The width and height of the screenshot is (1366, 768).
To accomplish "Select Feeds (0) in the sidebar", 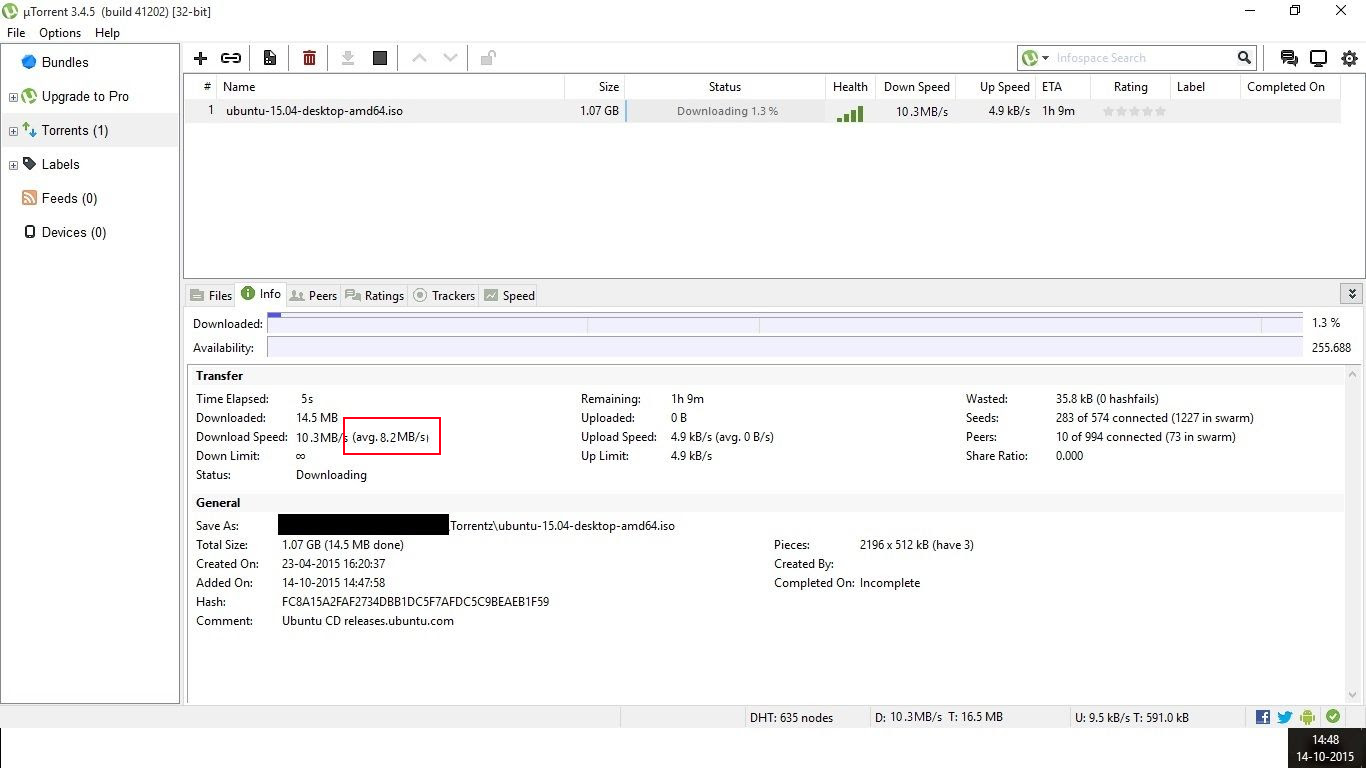I will click(69, 198).
